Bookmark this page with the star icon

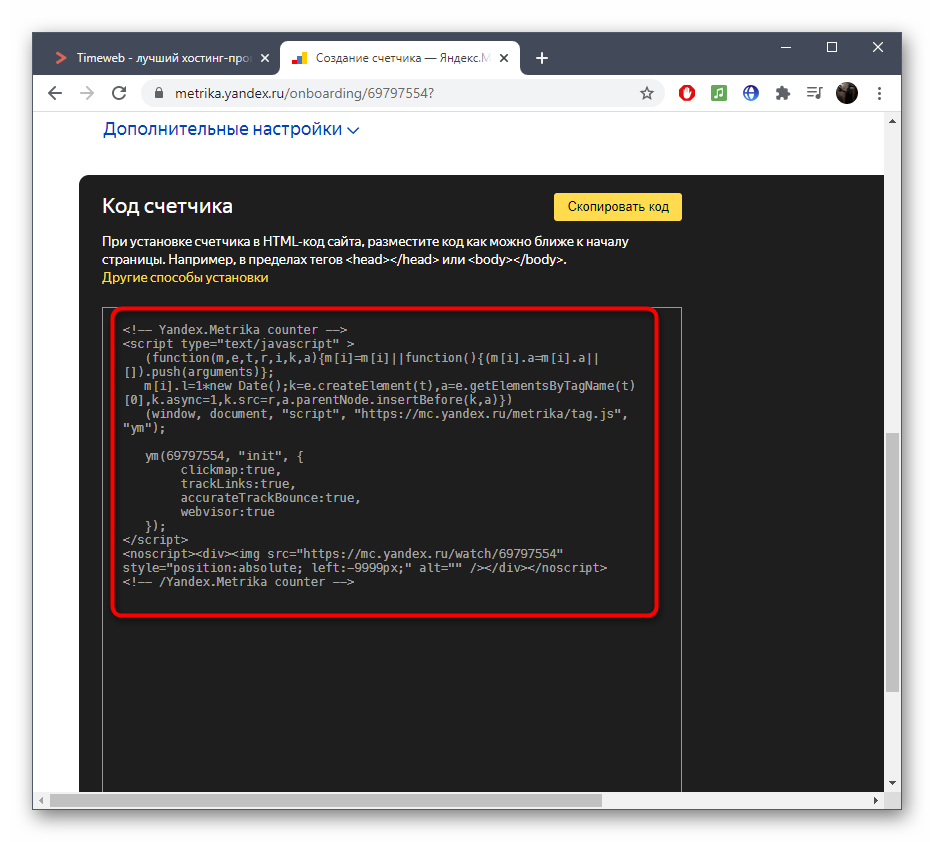[647, 93]
